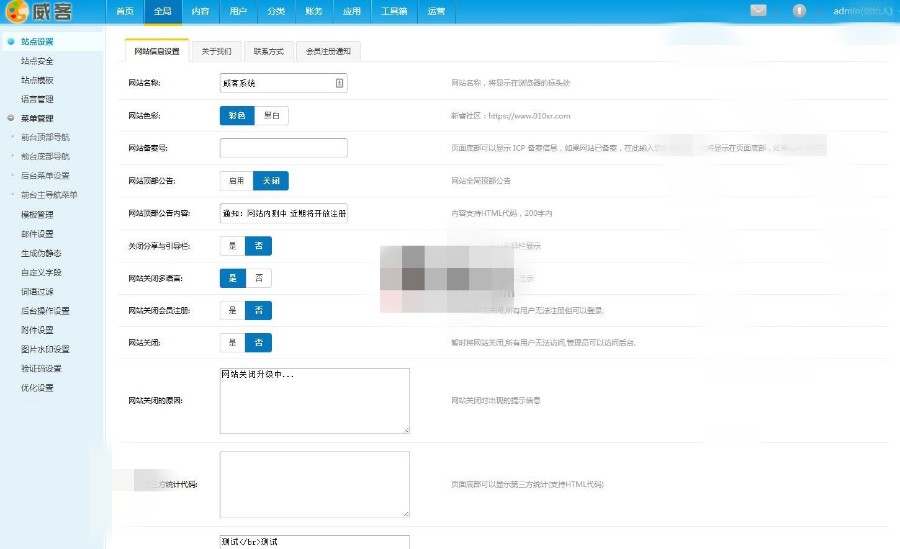900x549 pixels.
Task: Open the admin account dropdown
Action: [863, 11]
